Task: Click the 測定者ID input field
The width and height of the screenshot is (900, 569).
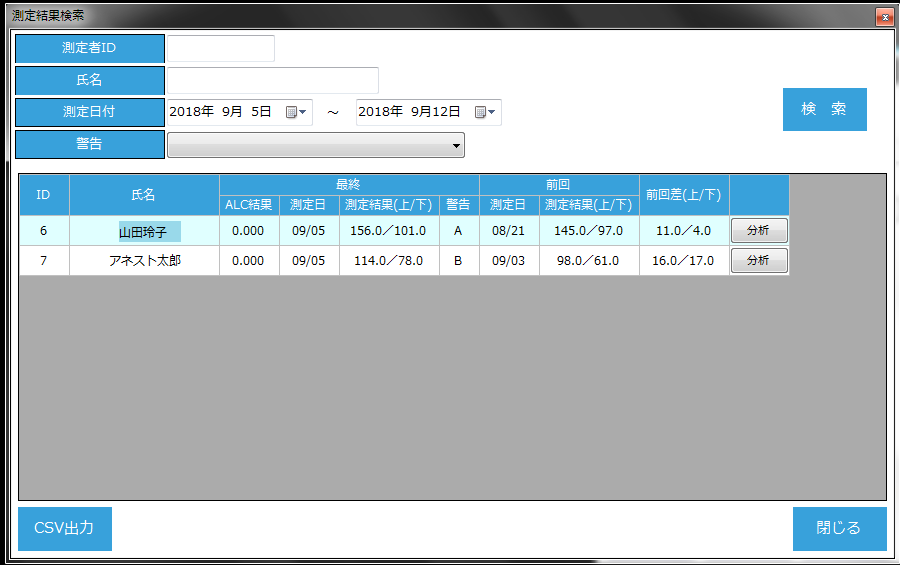Action: click(220, 49)
